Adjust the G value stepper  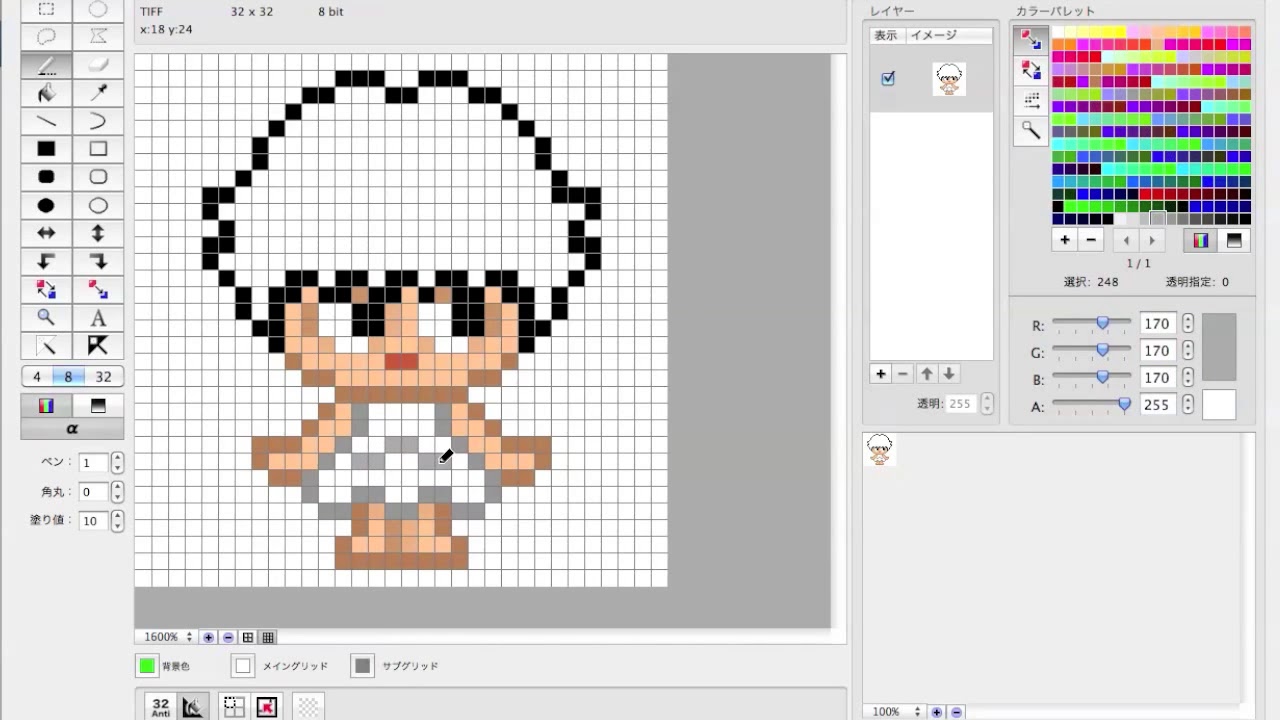click(1188, 351)
